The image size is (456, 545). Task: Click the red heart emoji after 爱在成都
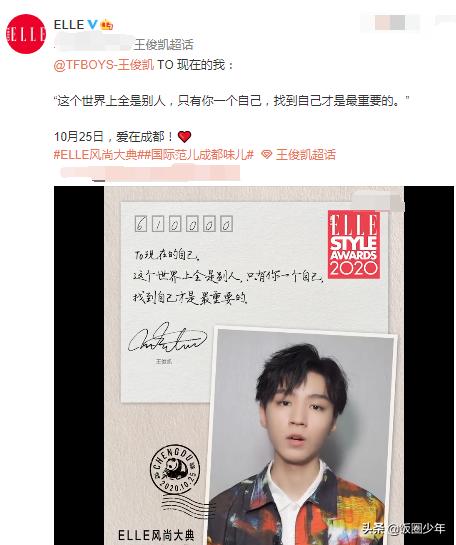coord(184,137)
